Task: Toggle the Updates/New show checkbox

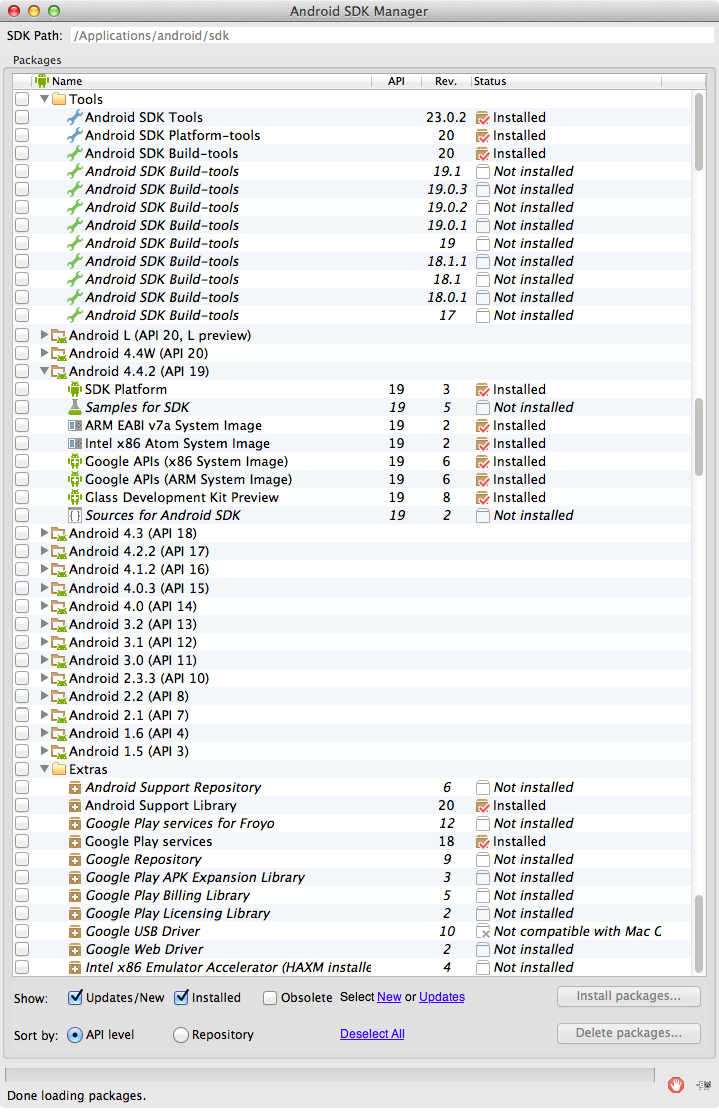Action: [75, 997]
